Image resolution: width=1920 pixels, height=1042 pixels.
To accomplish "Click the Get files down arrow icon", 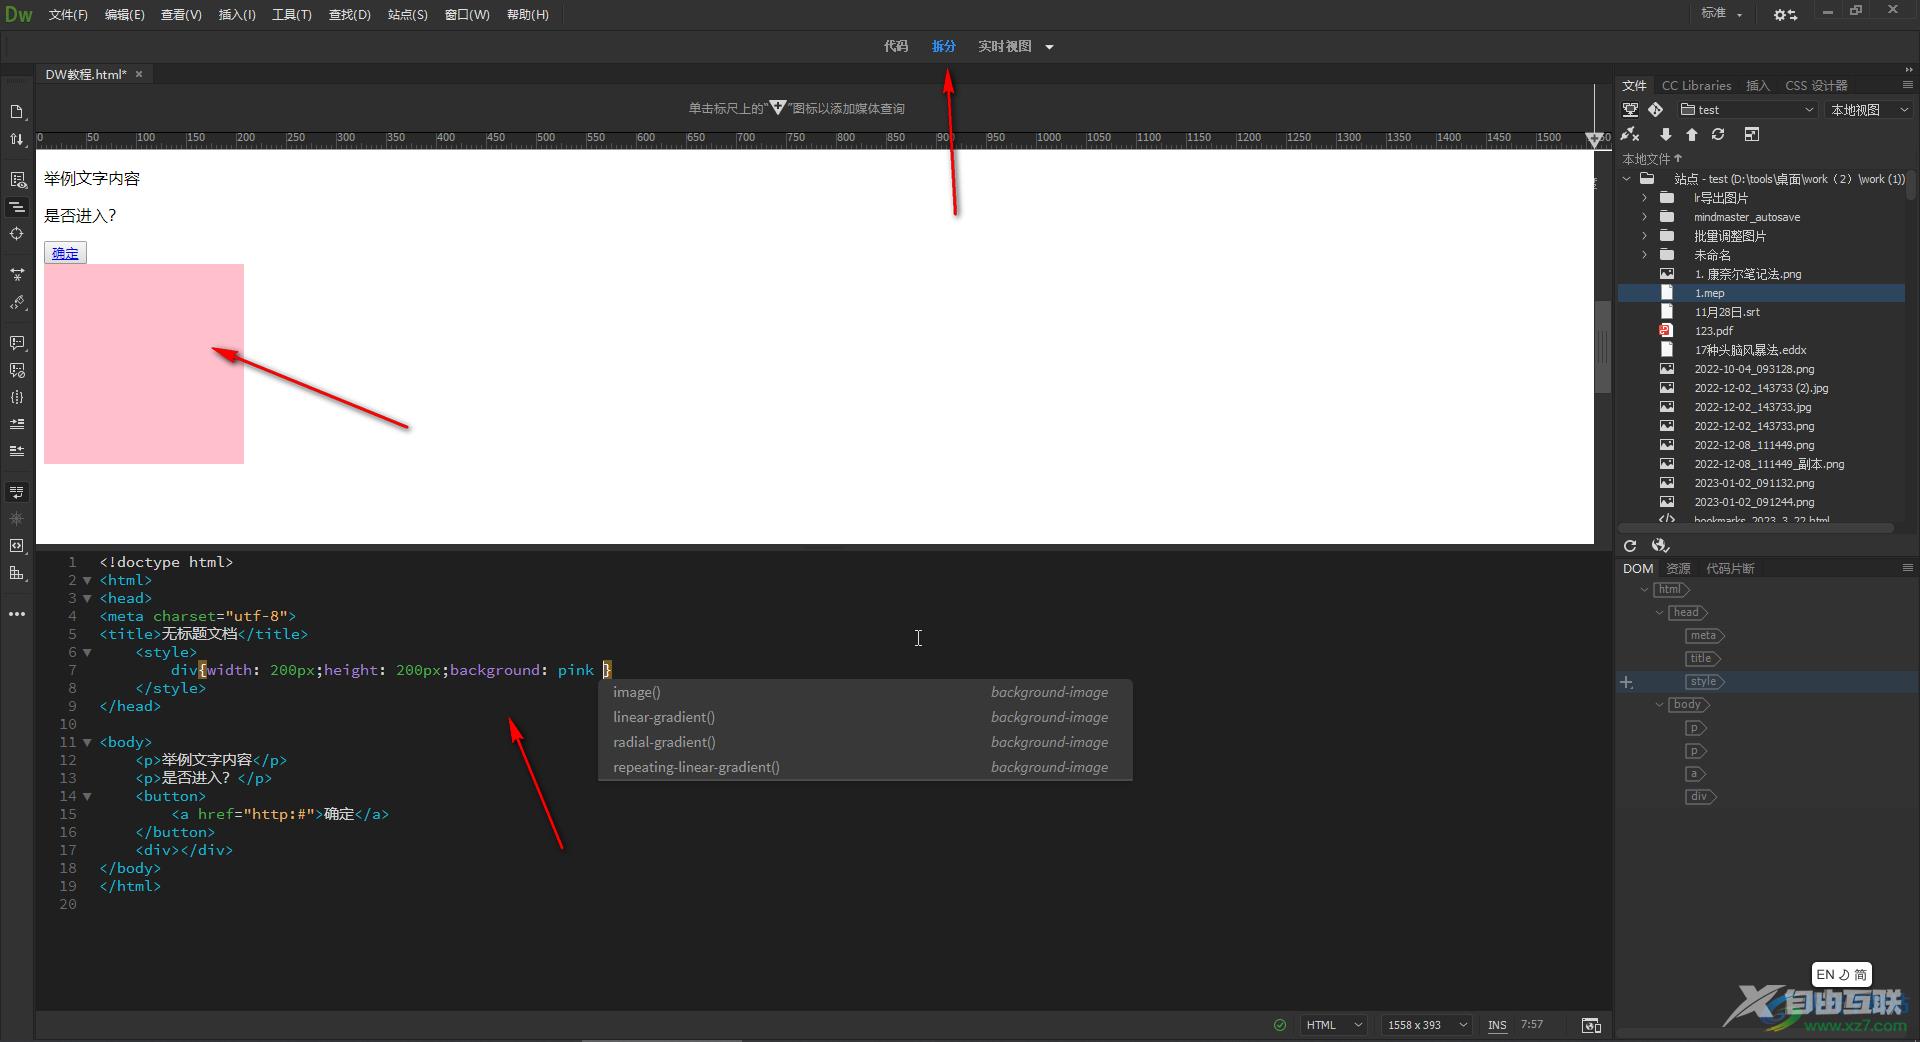I will coord(1665,134).
